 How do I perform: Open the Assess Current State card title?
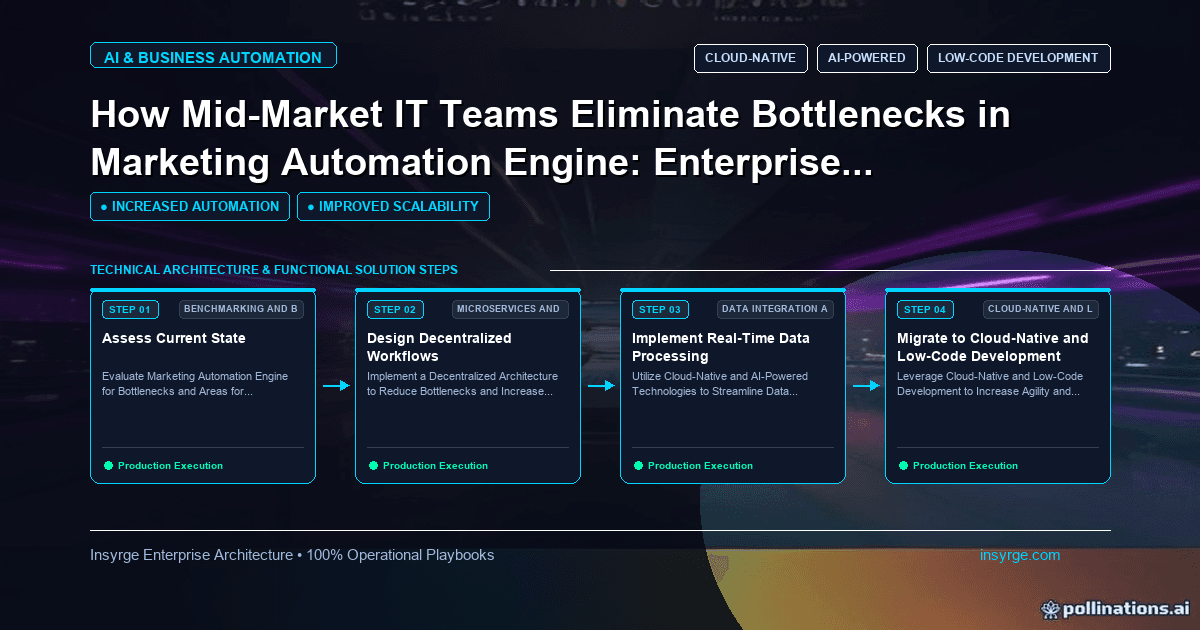[174, 338]
